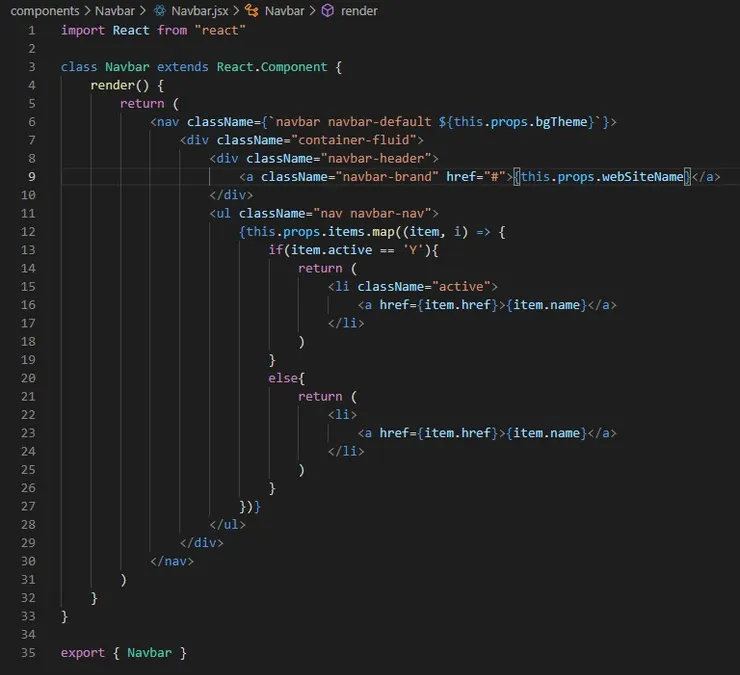This screenshot has width=740, height=675.
Task: Click the closing '</ul>' tag
Action: 227,525
